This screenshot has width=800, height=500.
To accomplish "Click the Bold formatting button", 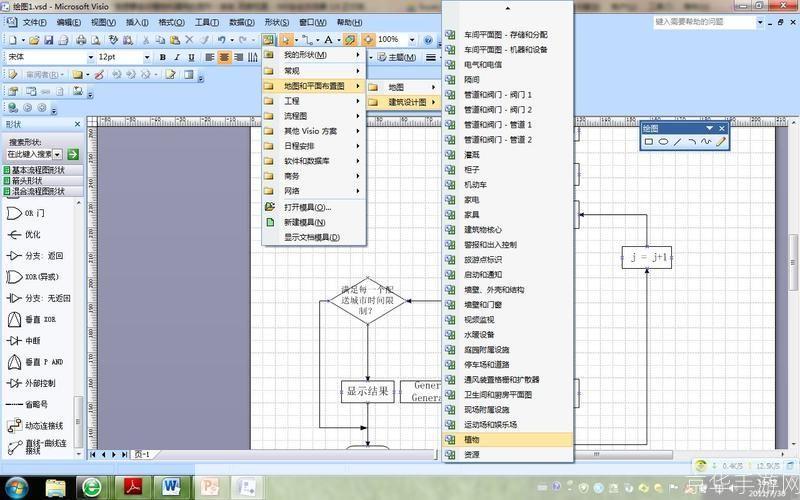I will coord(162,58).
